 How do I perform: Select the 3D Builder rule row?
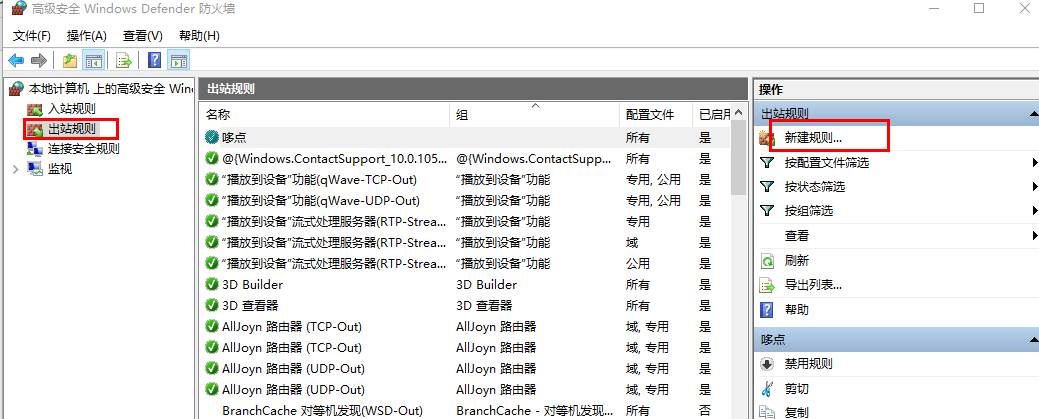click(x=465, y=284)
